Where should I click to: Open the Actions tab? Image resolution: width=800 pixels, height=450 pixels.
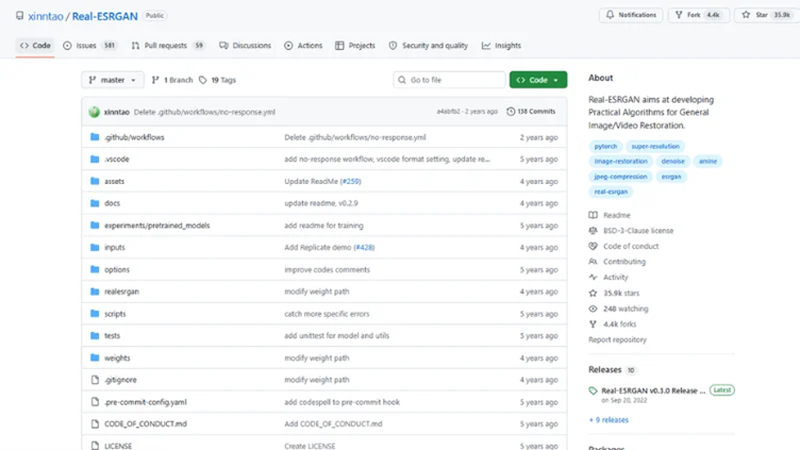point(303,45)
